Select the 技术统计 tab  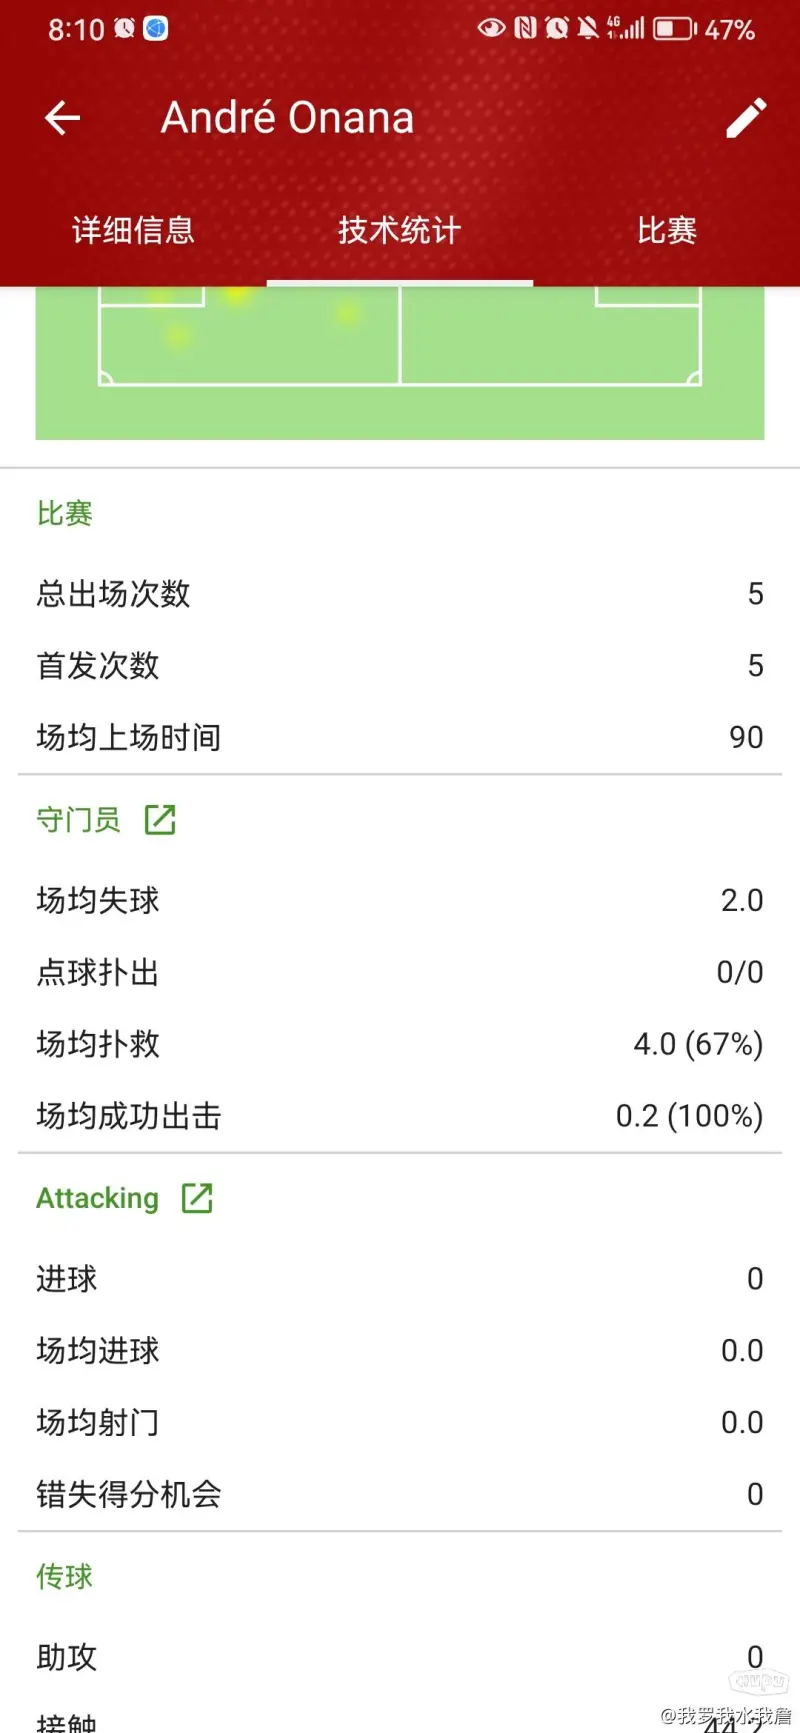tap(400, 231)
